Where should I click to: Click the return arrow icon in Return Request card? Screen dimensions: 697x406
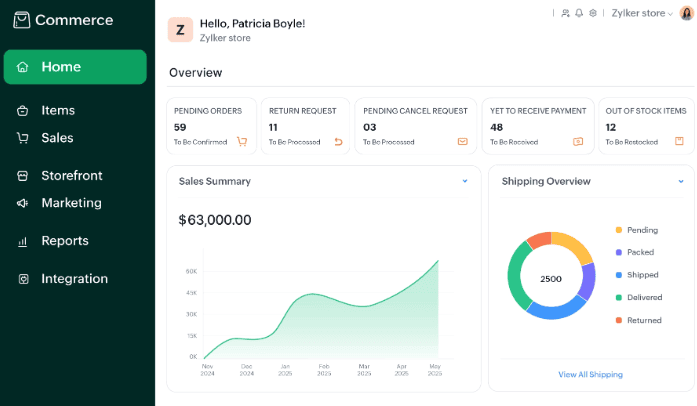tap(338, 142)
